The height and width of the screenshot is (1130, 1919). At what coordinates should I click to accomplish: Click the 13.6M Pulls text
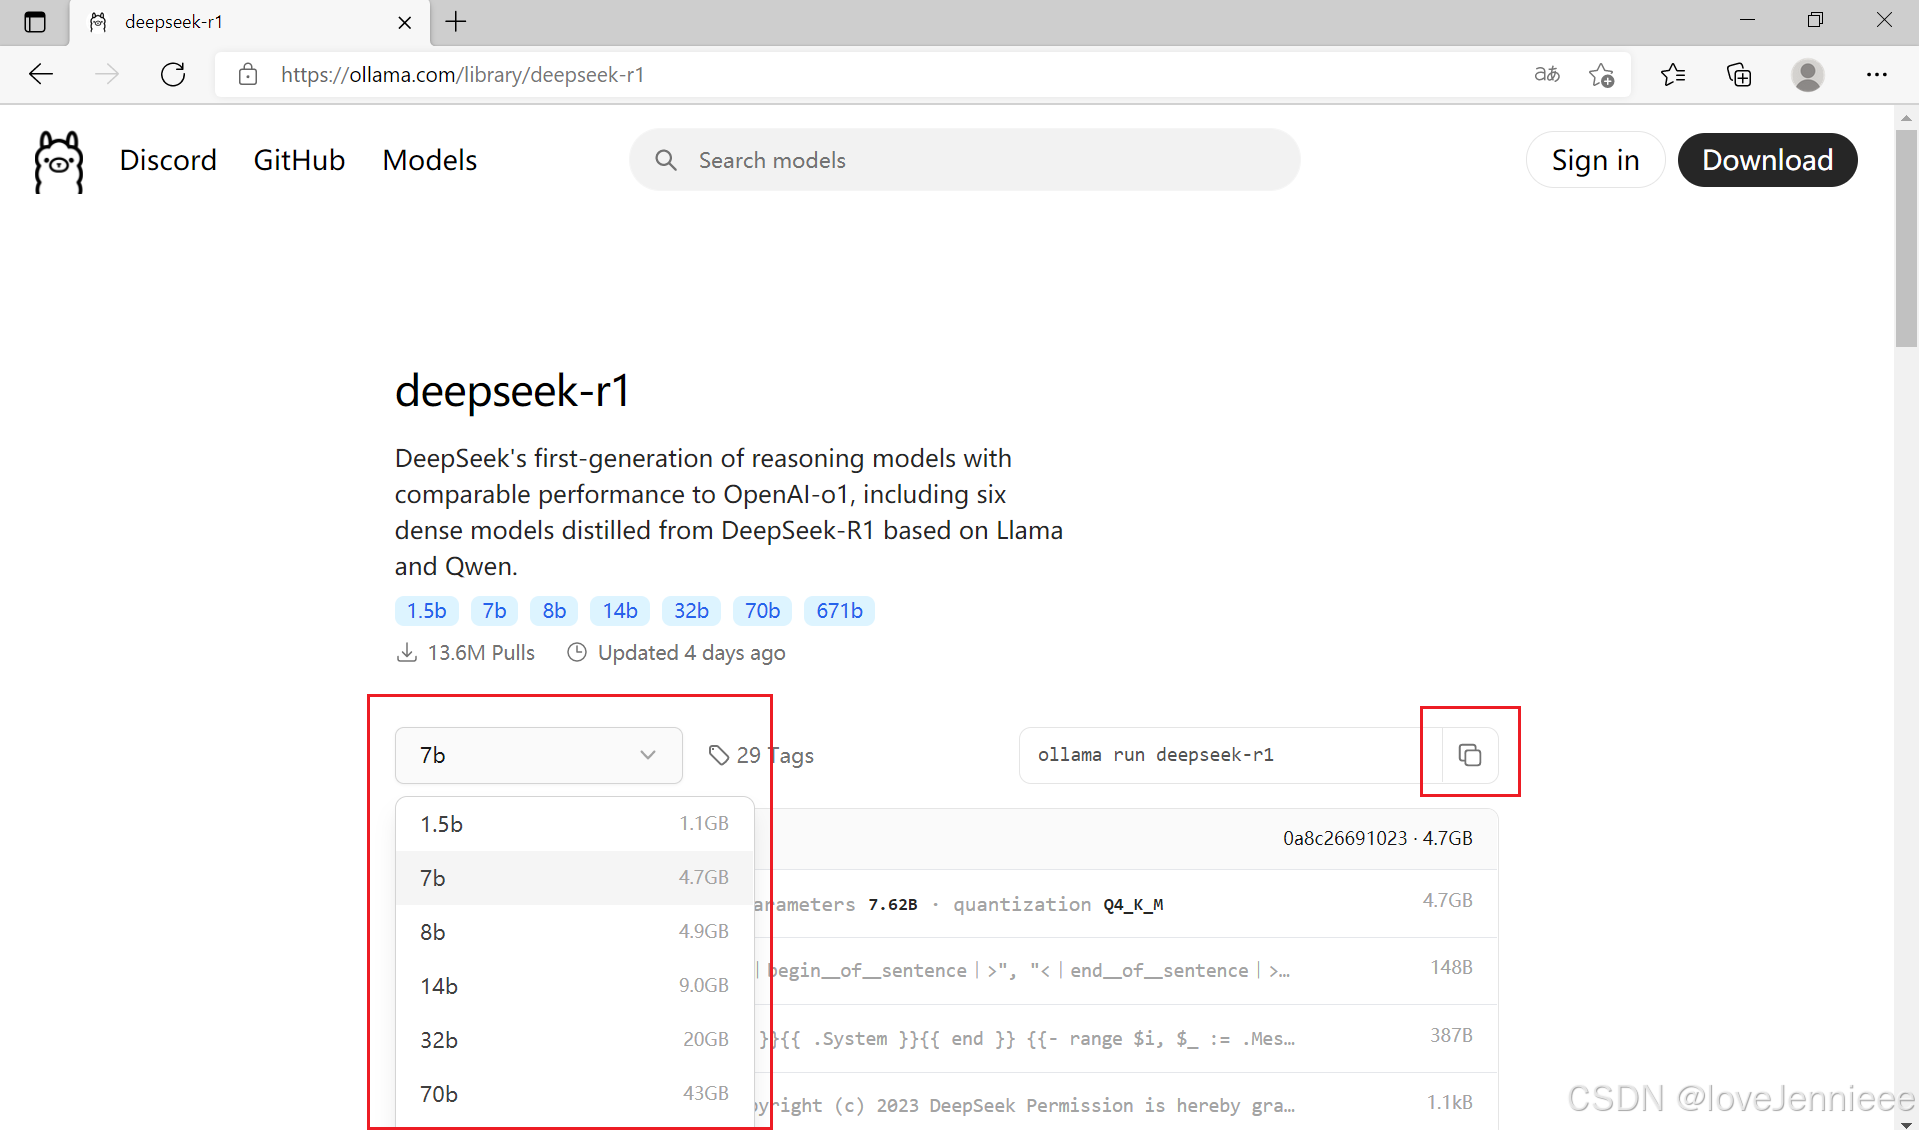(481, 653)
